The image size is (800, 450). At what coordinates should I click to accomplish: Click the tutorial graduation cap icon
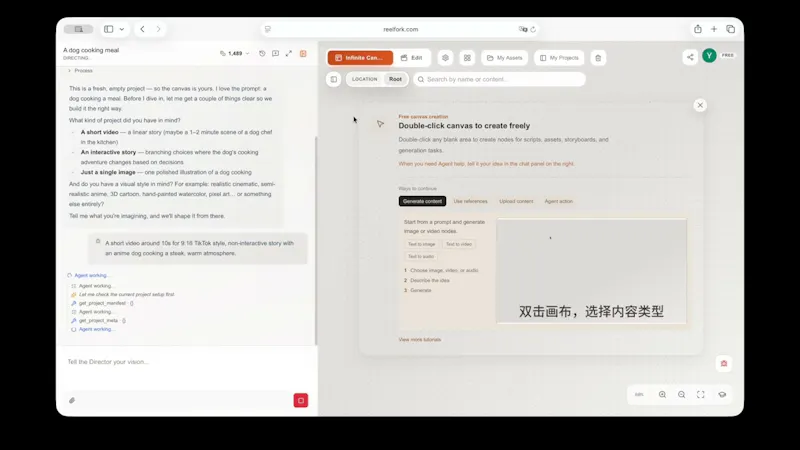click(x=722, y=394)
